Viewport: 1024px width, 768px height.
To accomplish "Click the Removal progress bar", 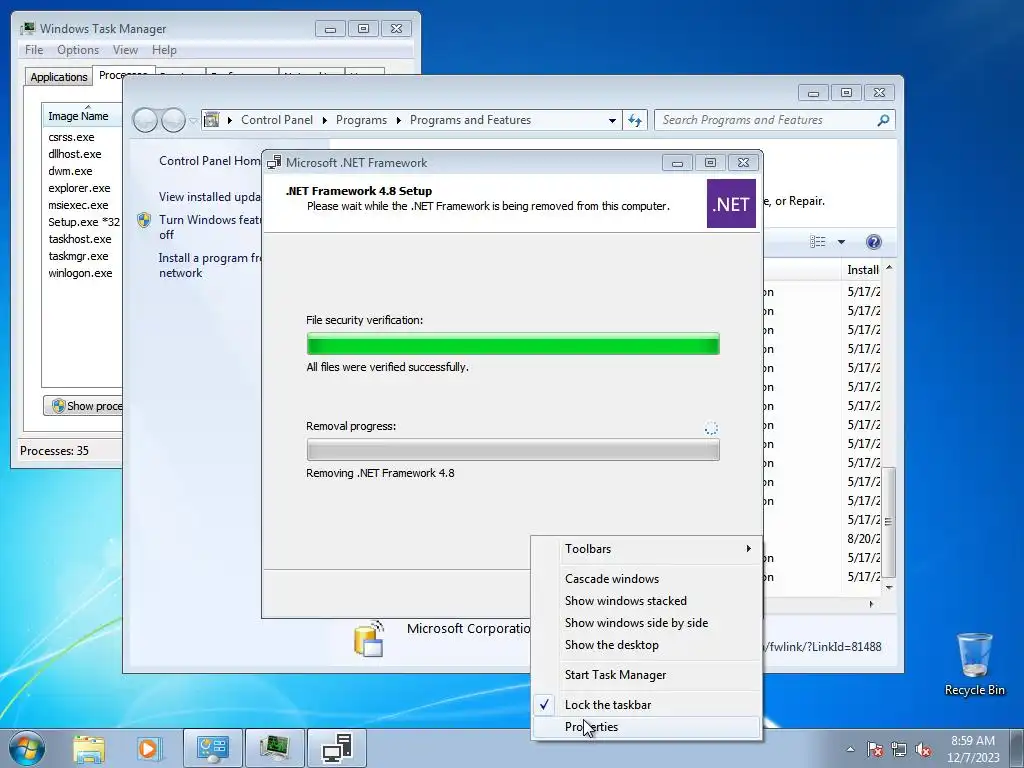I will pyautogui.click(x=513, y=449).
